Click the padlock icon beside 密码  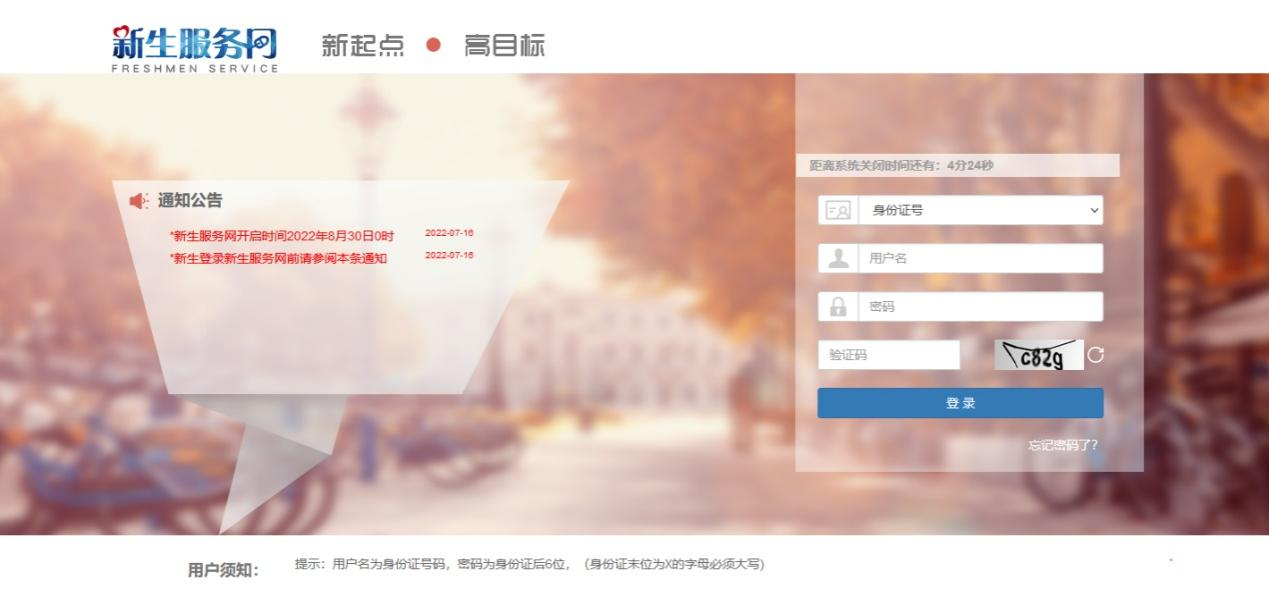[838, 306]
